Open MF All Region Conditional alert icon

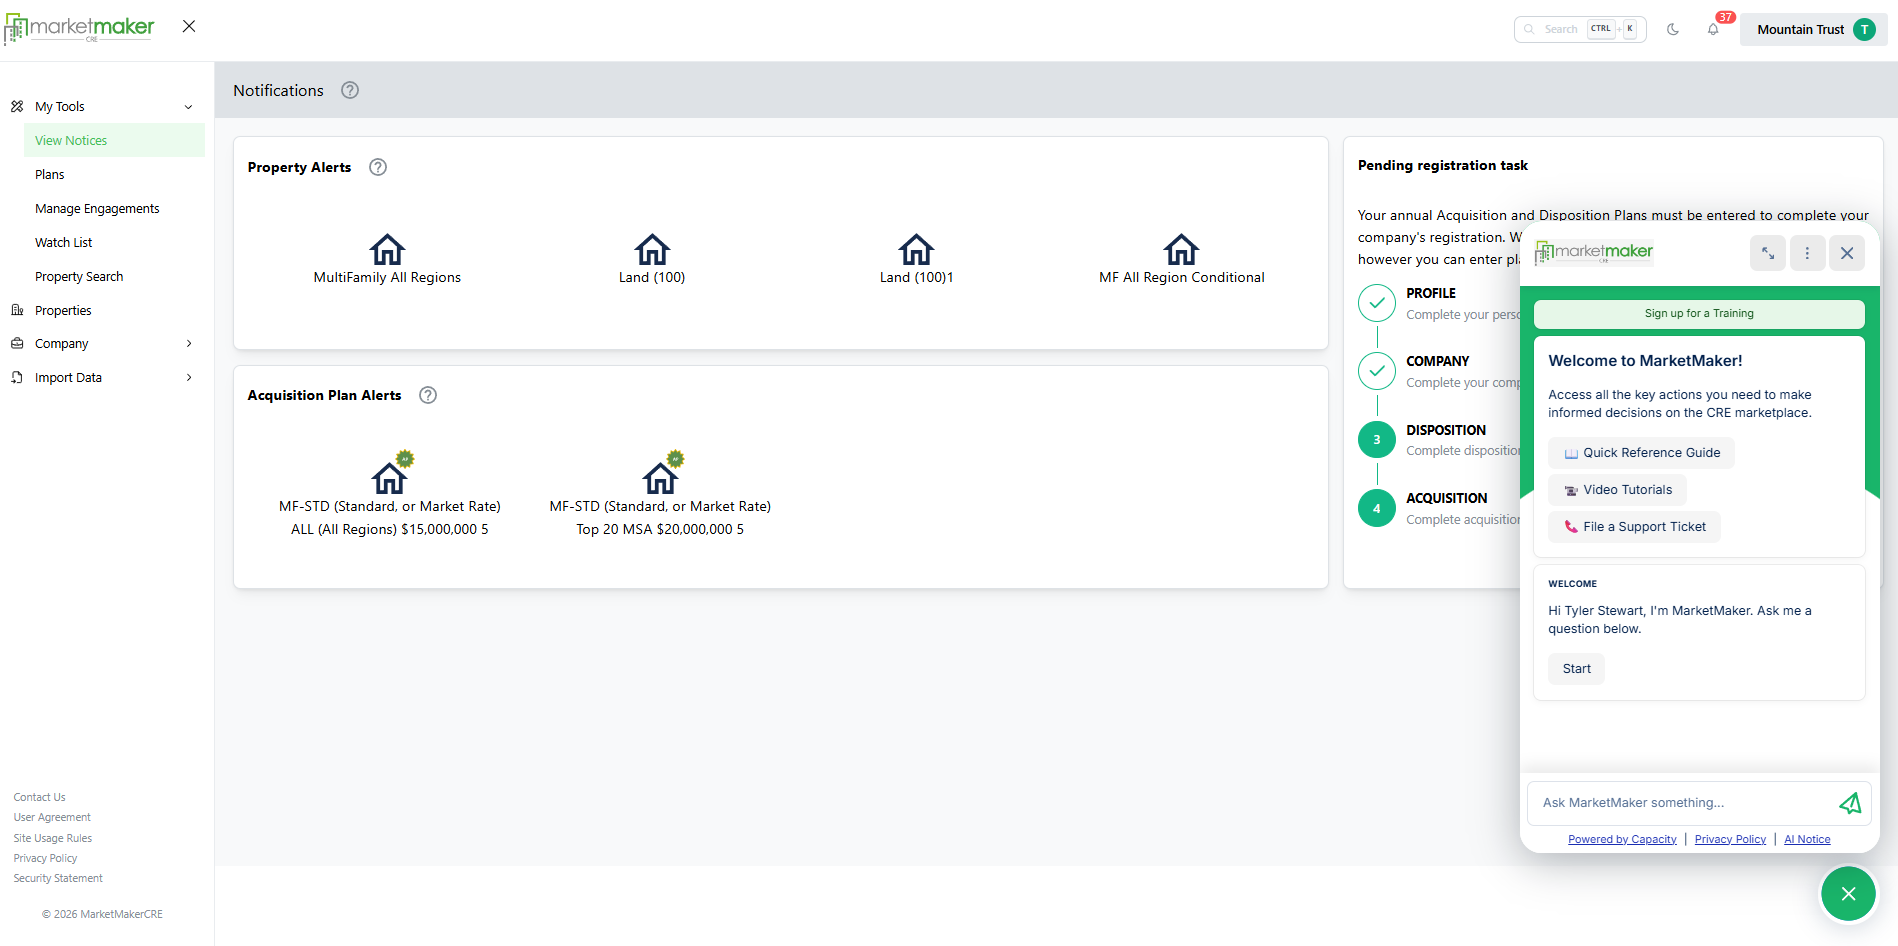[1181, 249]
